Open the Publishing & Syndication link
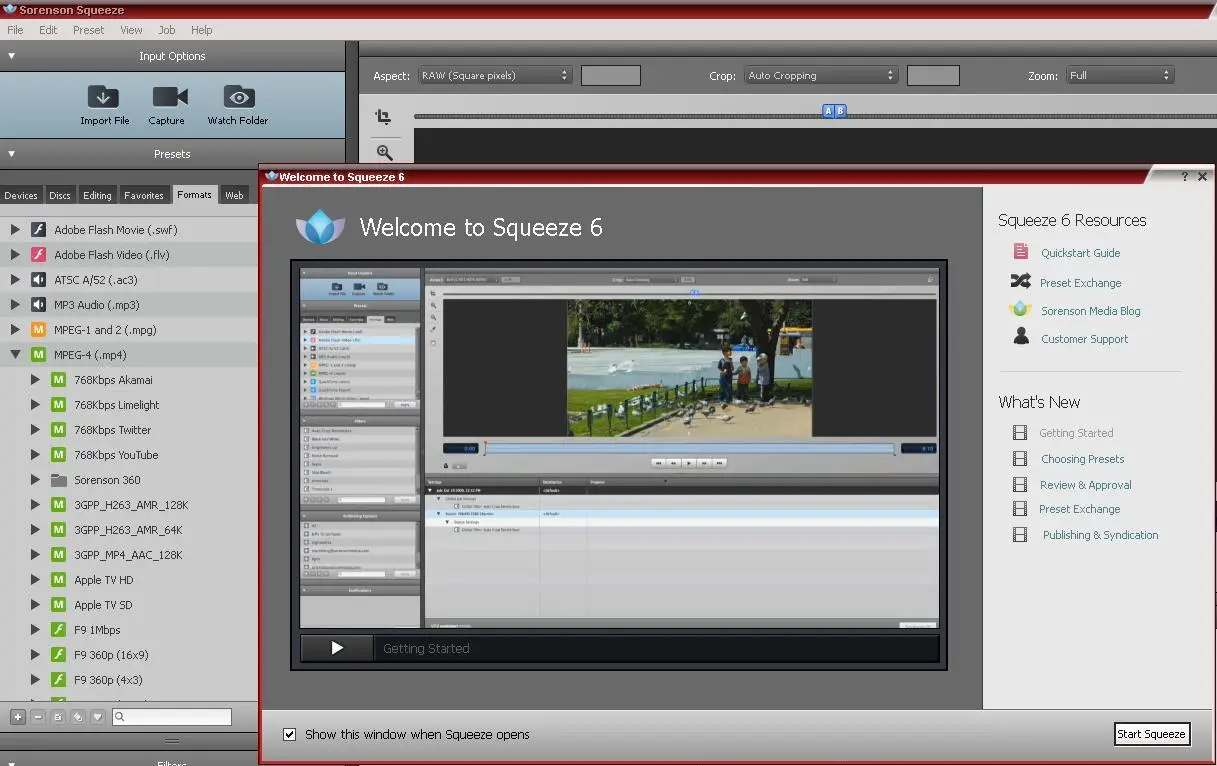The height and width of the screenshot is (766, 1217). click(1100, 535)
